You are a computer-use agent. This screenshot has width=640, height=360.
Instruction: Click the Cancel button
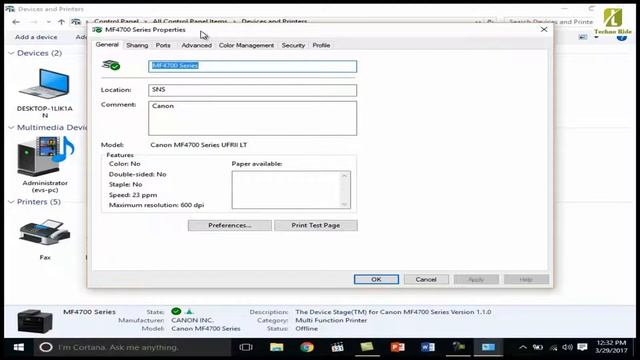[426, 279]
